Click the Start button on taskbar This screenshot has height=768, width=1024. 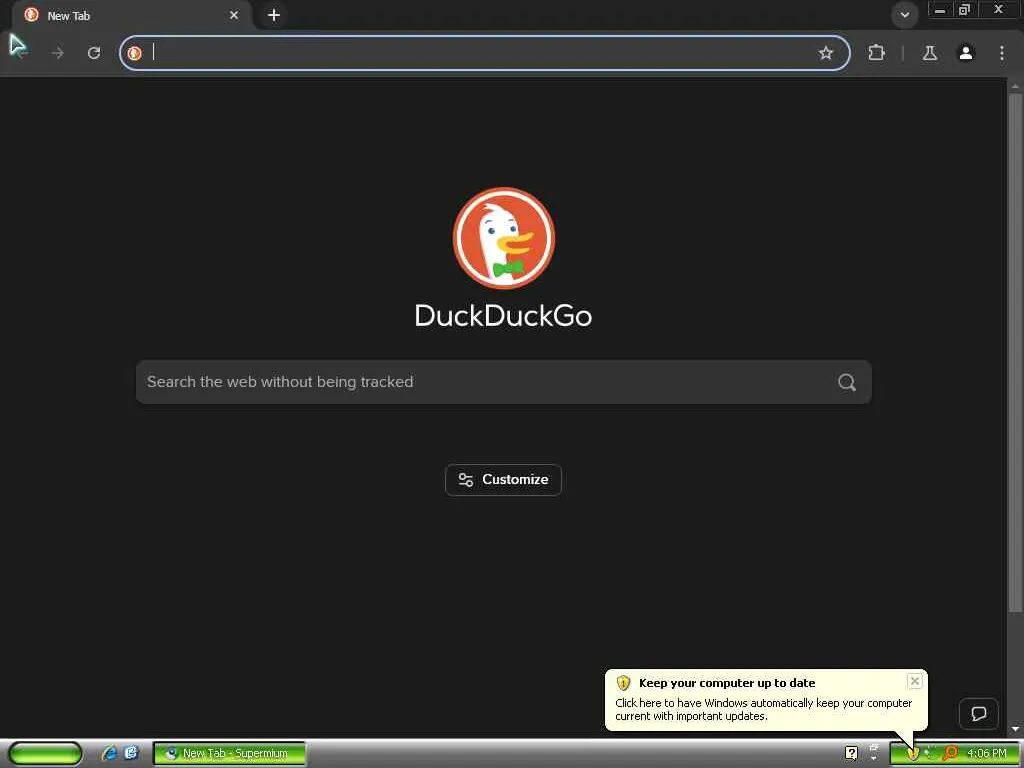(x=45, y=754)
